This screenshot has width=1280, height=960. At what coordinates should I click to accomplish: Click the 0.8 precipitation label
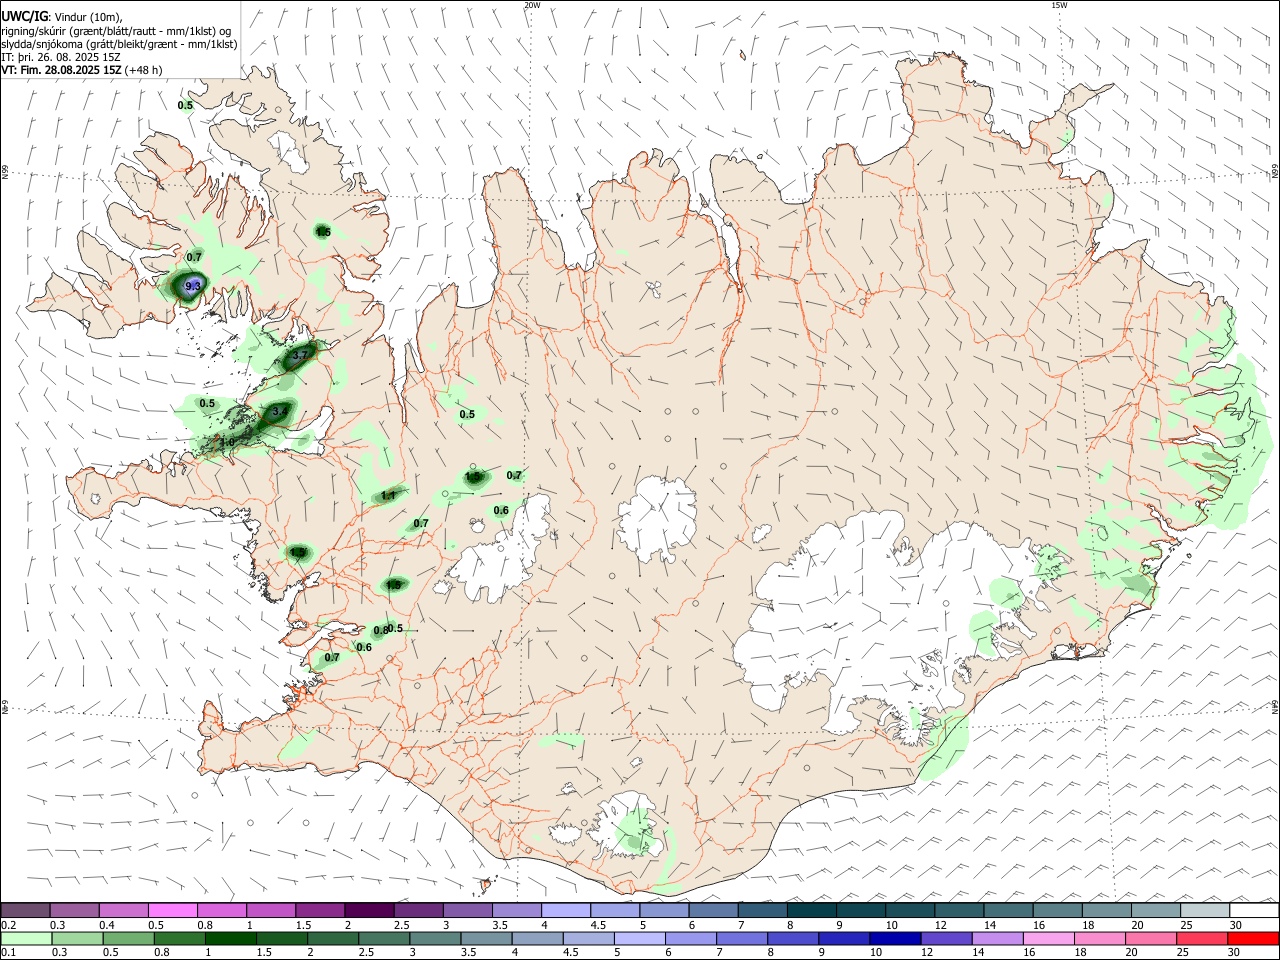coord(381,631)
